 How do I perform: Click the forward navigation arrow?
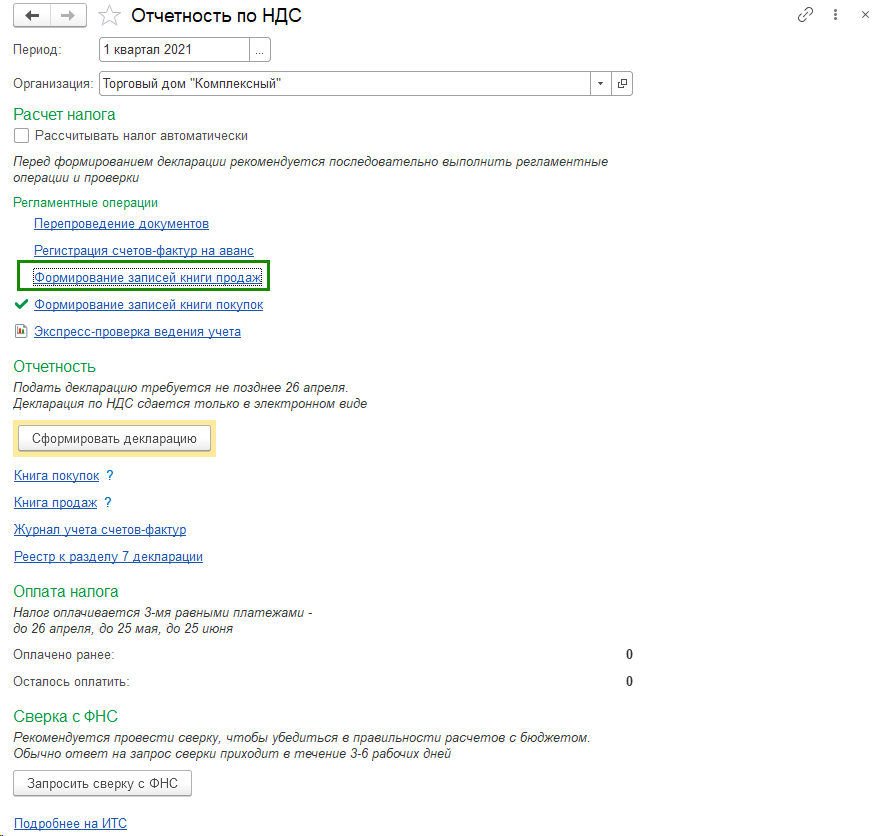[x=68, y=16]
